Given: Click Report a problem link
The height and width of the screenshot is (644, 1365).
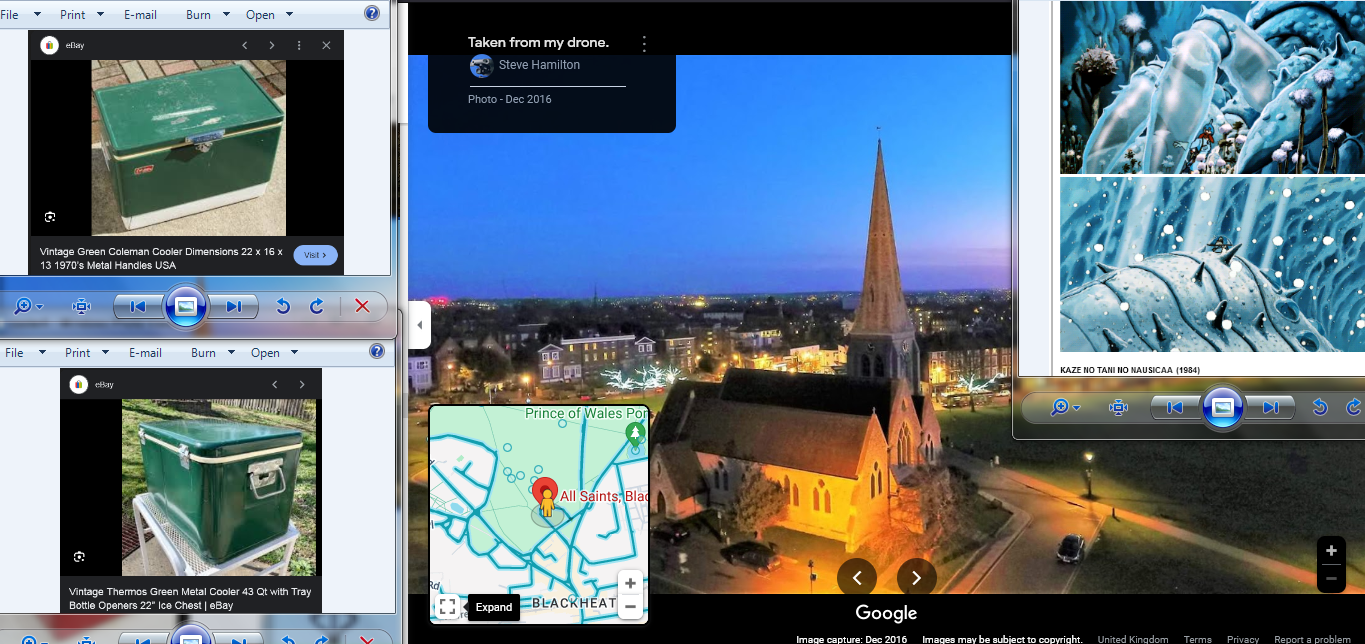Looking at the screenshot, I should (1312, 639).
